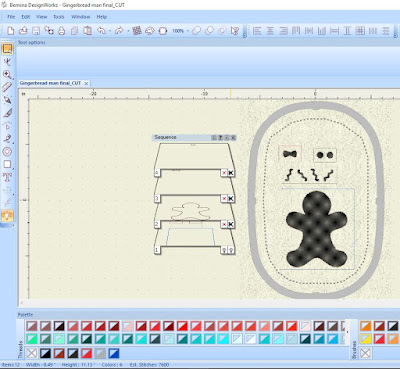Select the Knife cutting tool
400x369 pixels.
tap(7, 113)
